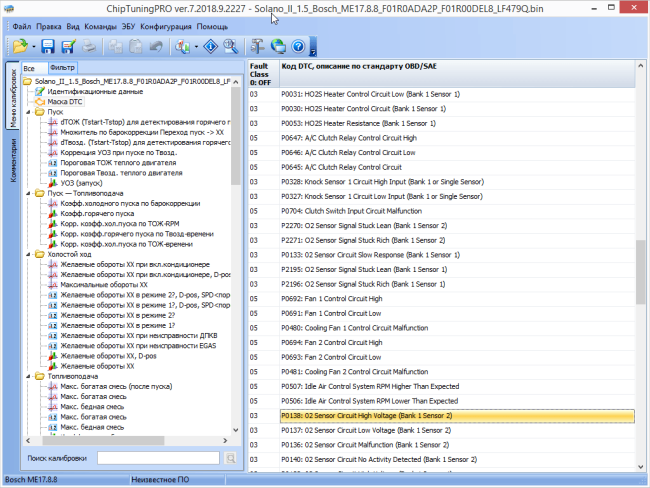The width and height of the screenshot is (650, 488).
Task: Collapse the Пуск — Топливоподача folder
Action: [x=29, y=193]
